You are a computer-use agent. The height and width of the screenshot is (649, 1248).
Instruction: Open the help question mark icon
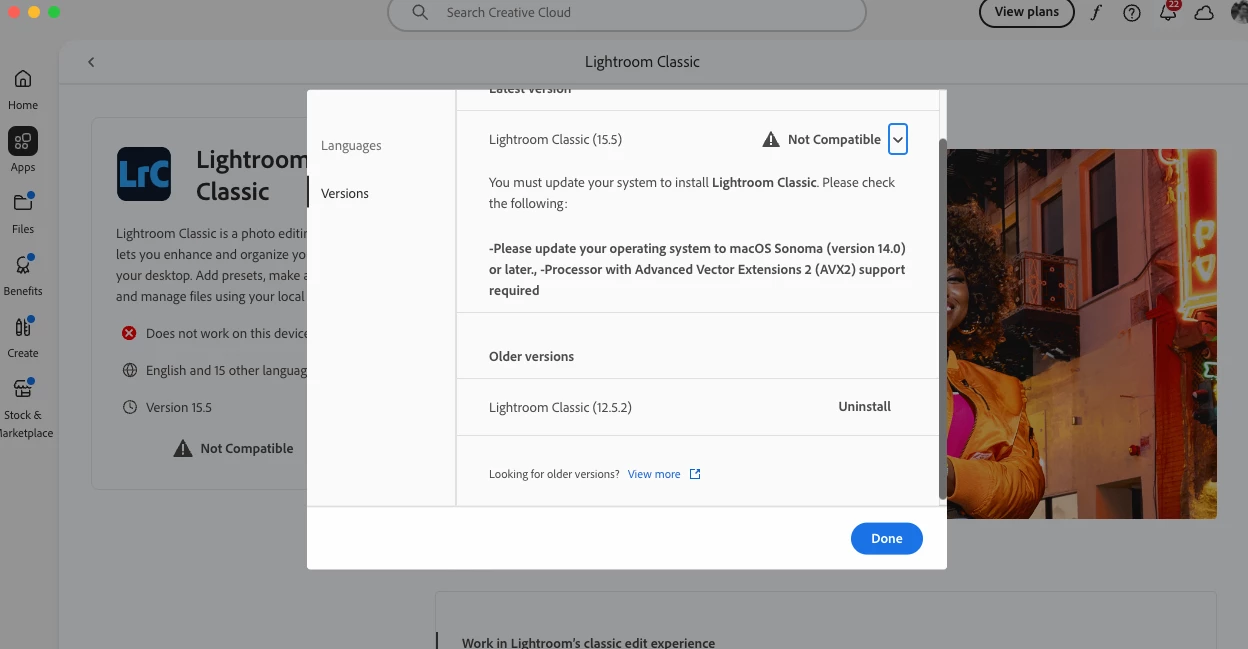pos(1132,13)
